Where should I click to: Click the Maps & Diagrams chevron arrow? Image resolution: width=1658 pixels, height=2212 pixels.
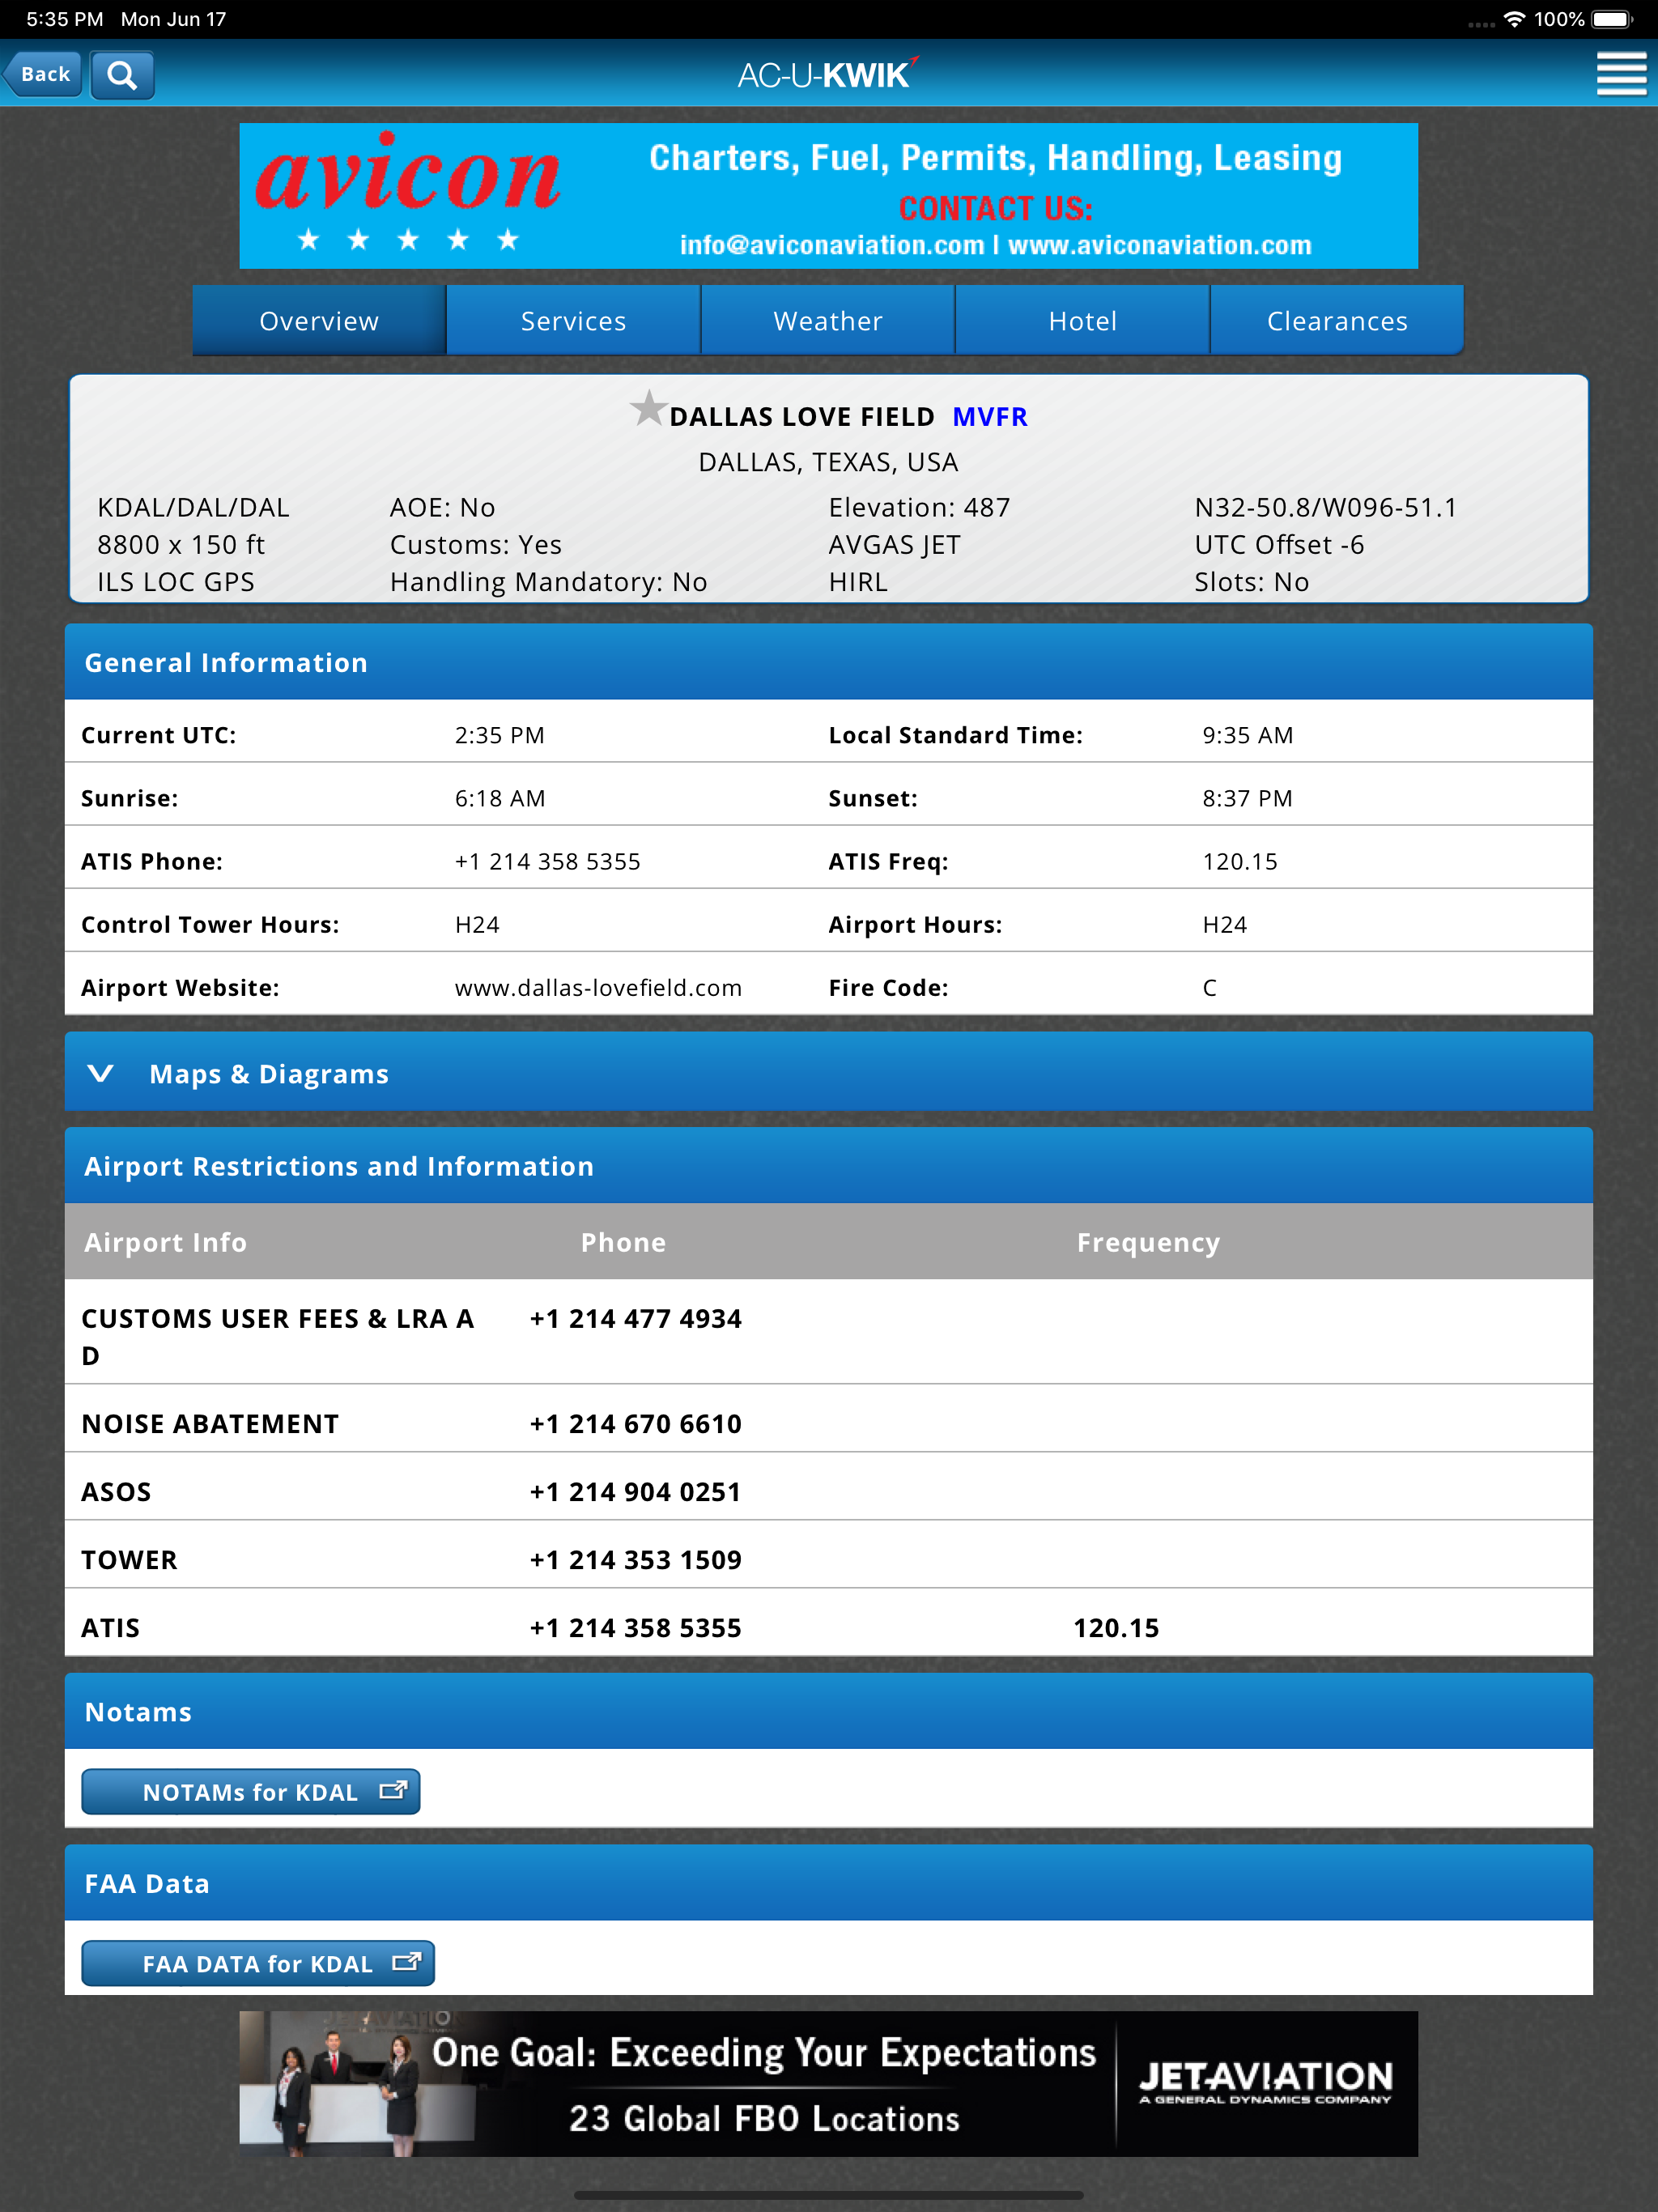point(100,1073)
